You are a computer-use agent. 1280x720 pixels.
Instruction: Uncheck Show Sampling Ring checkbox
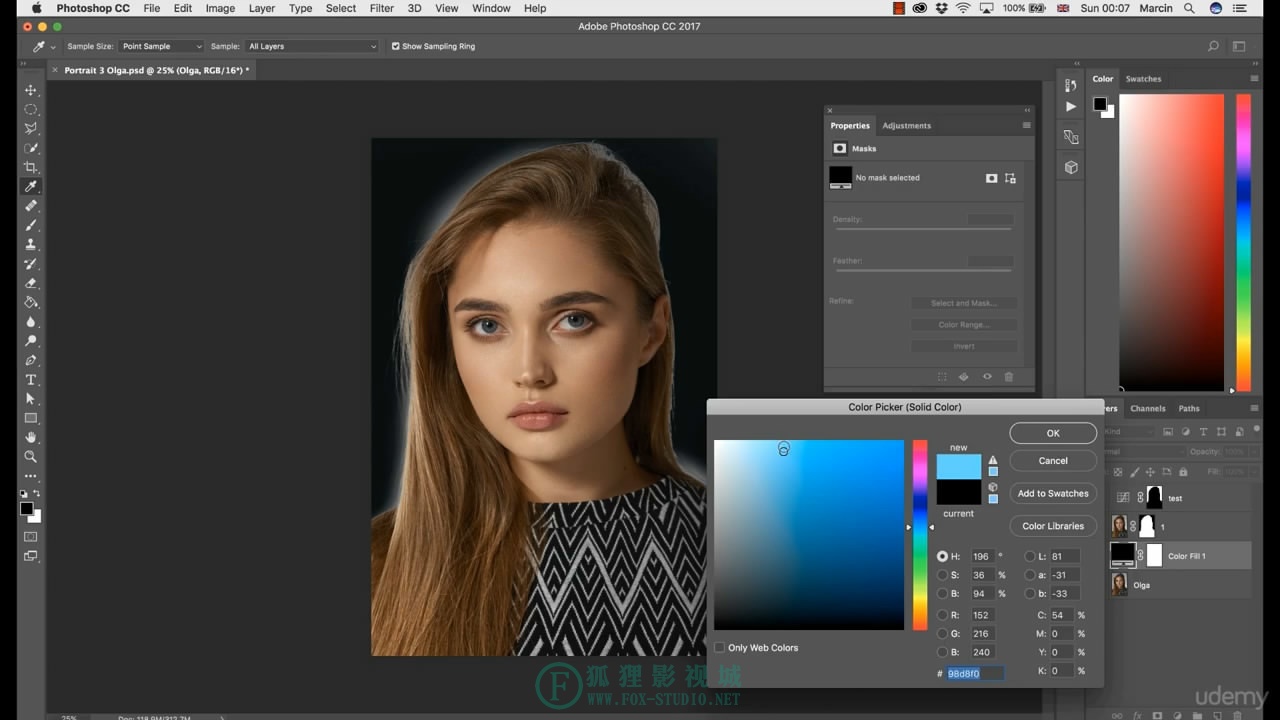pyautogui.click(x=395, y=46)
